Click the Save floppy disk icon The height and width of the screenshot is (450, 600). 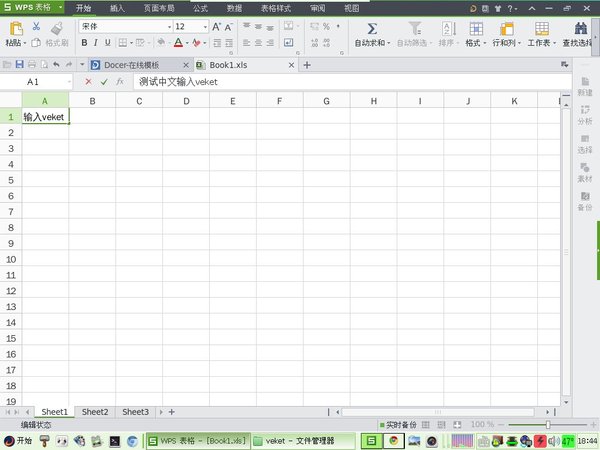[20, 65]
